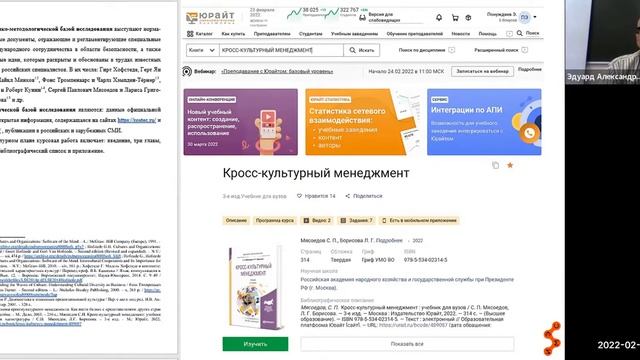Screen dimensions: 640x360
Task: Open webinar link Преподавание с Юрайтом
Action: click(277, 71)
